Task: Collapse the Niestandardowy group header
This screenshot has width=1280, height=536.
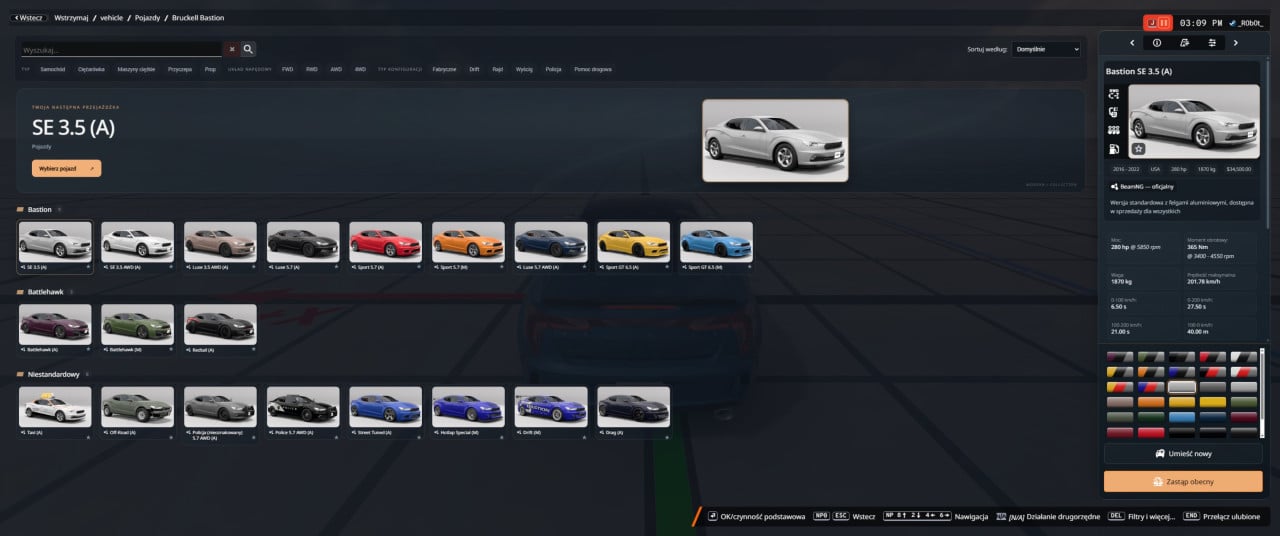Action: [x=53, y=374]
